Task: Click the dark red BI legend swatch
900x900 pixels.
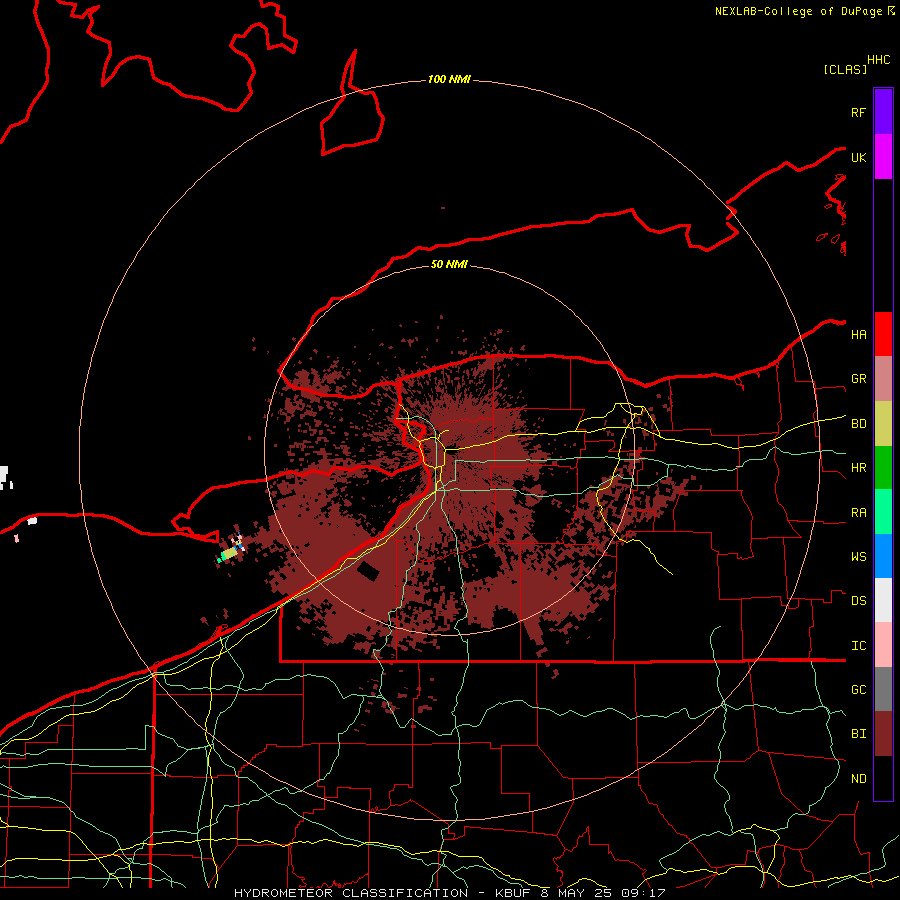Action: coord(883,734)
